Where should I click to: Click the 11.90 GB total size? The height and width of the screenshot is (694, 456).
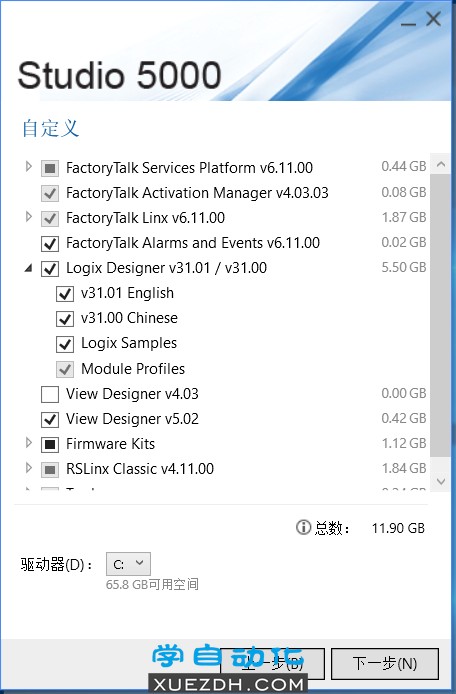(x=398, y=528)
